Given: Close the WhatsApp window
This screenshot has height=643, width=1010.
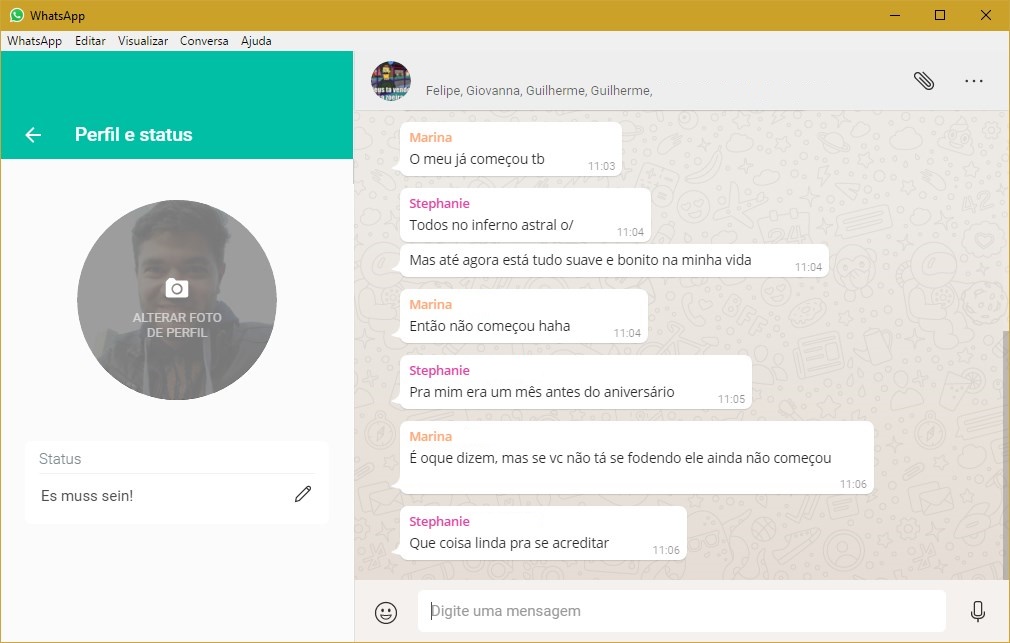Looking at the screenshot, I should [x=986, y=15].
